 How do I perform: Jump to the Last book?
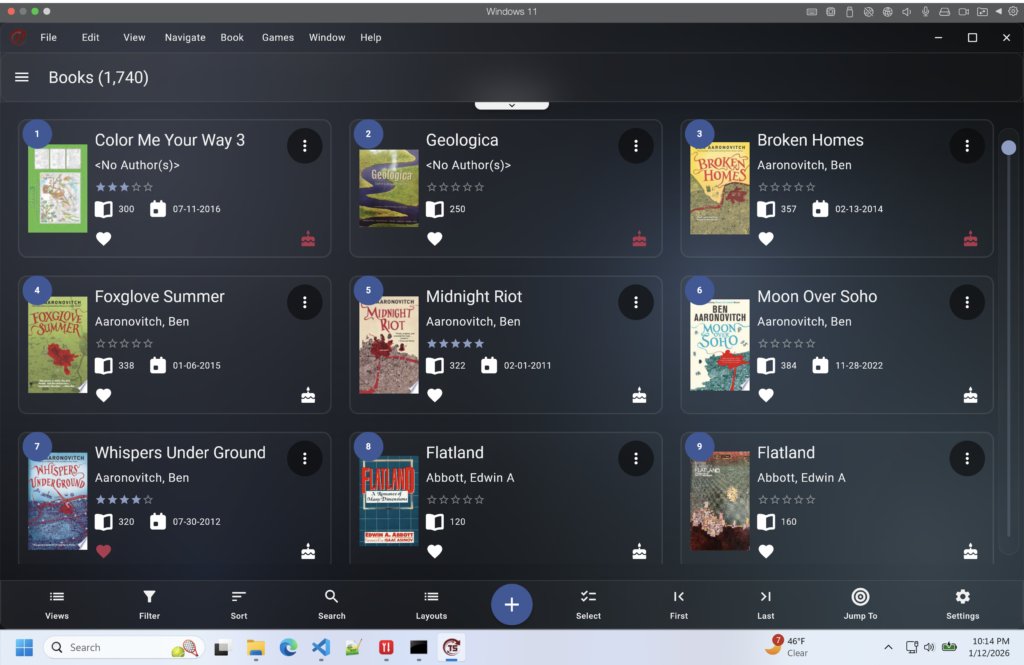766,604
